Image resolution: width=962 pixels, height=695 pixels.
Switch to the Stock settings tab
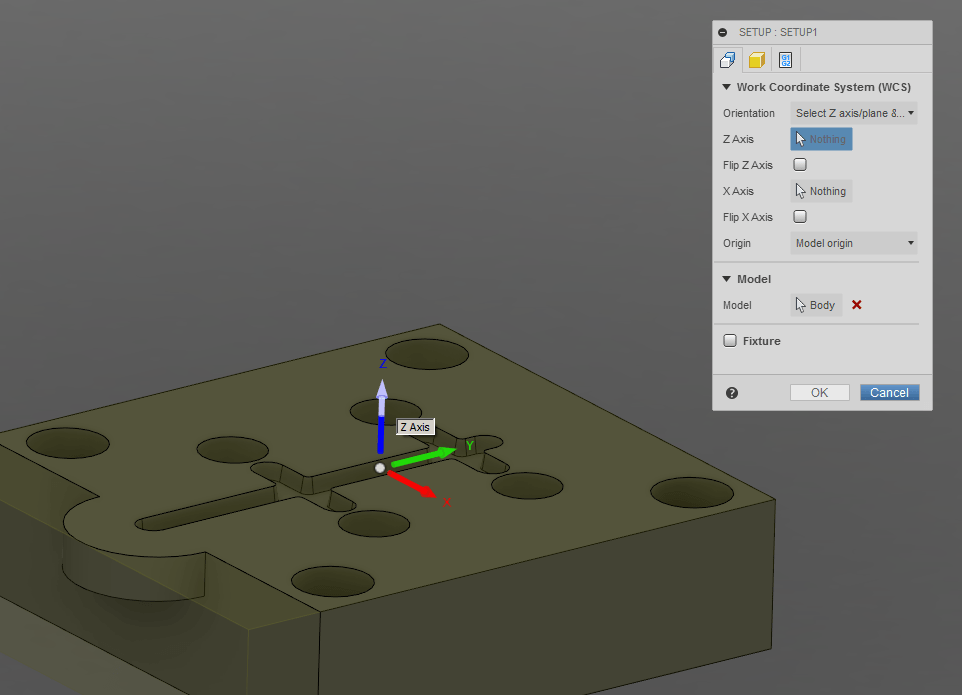[756, 59]
